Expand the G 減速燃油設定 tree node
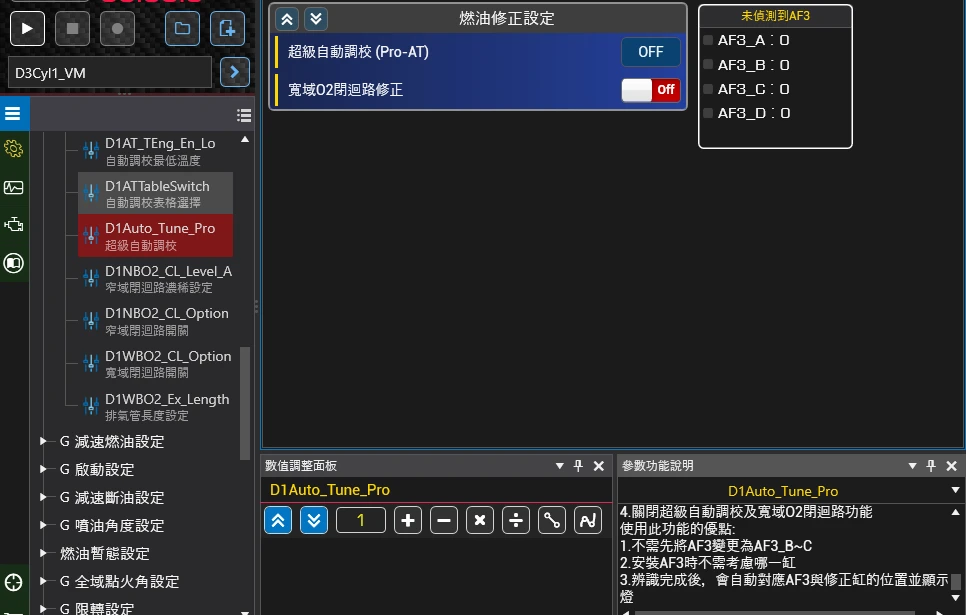966x615 pixels. 43,441
